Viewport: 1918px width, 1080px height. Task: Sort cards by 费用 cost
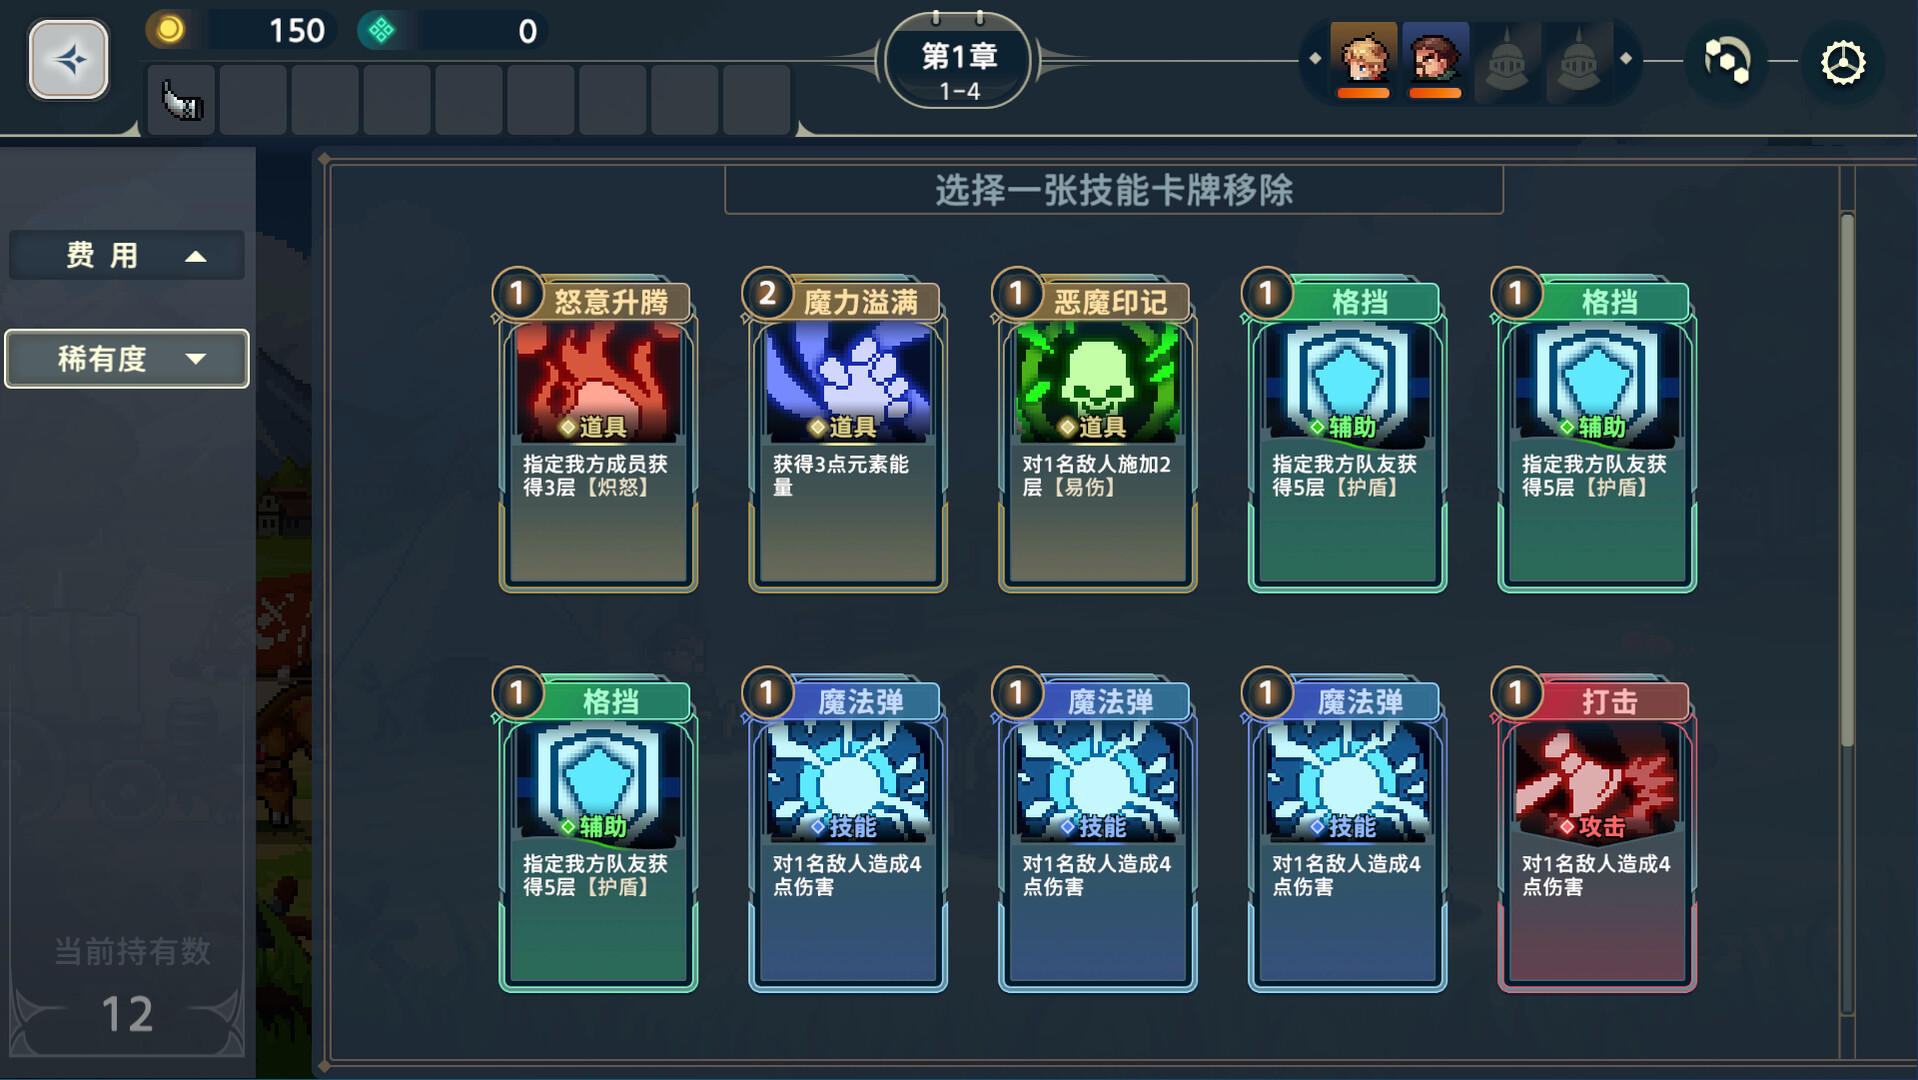pyautogui.click(x=126, y=255)
